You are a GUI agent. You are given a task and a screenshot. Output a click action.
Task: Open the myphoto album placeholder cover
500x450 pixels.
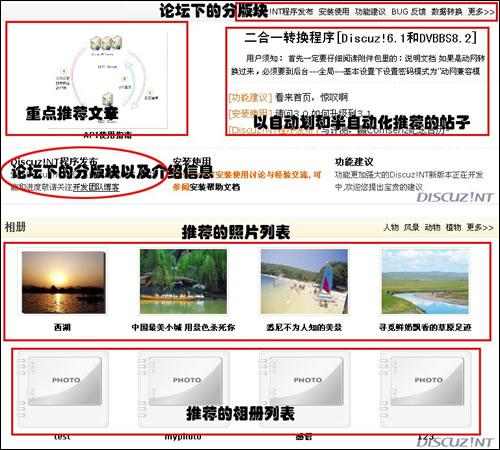pyautogui.click(x=183, y=389)
